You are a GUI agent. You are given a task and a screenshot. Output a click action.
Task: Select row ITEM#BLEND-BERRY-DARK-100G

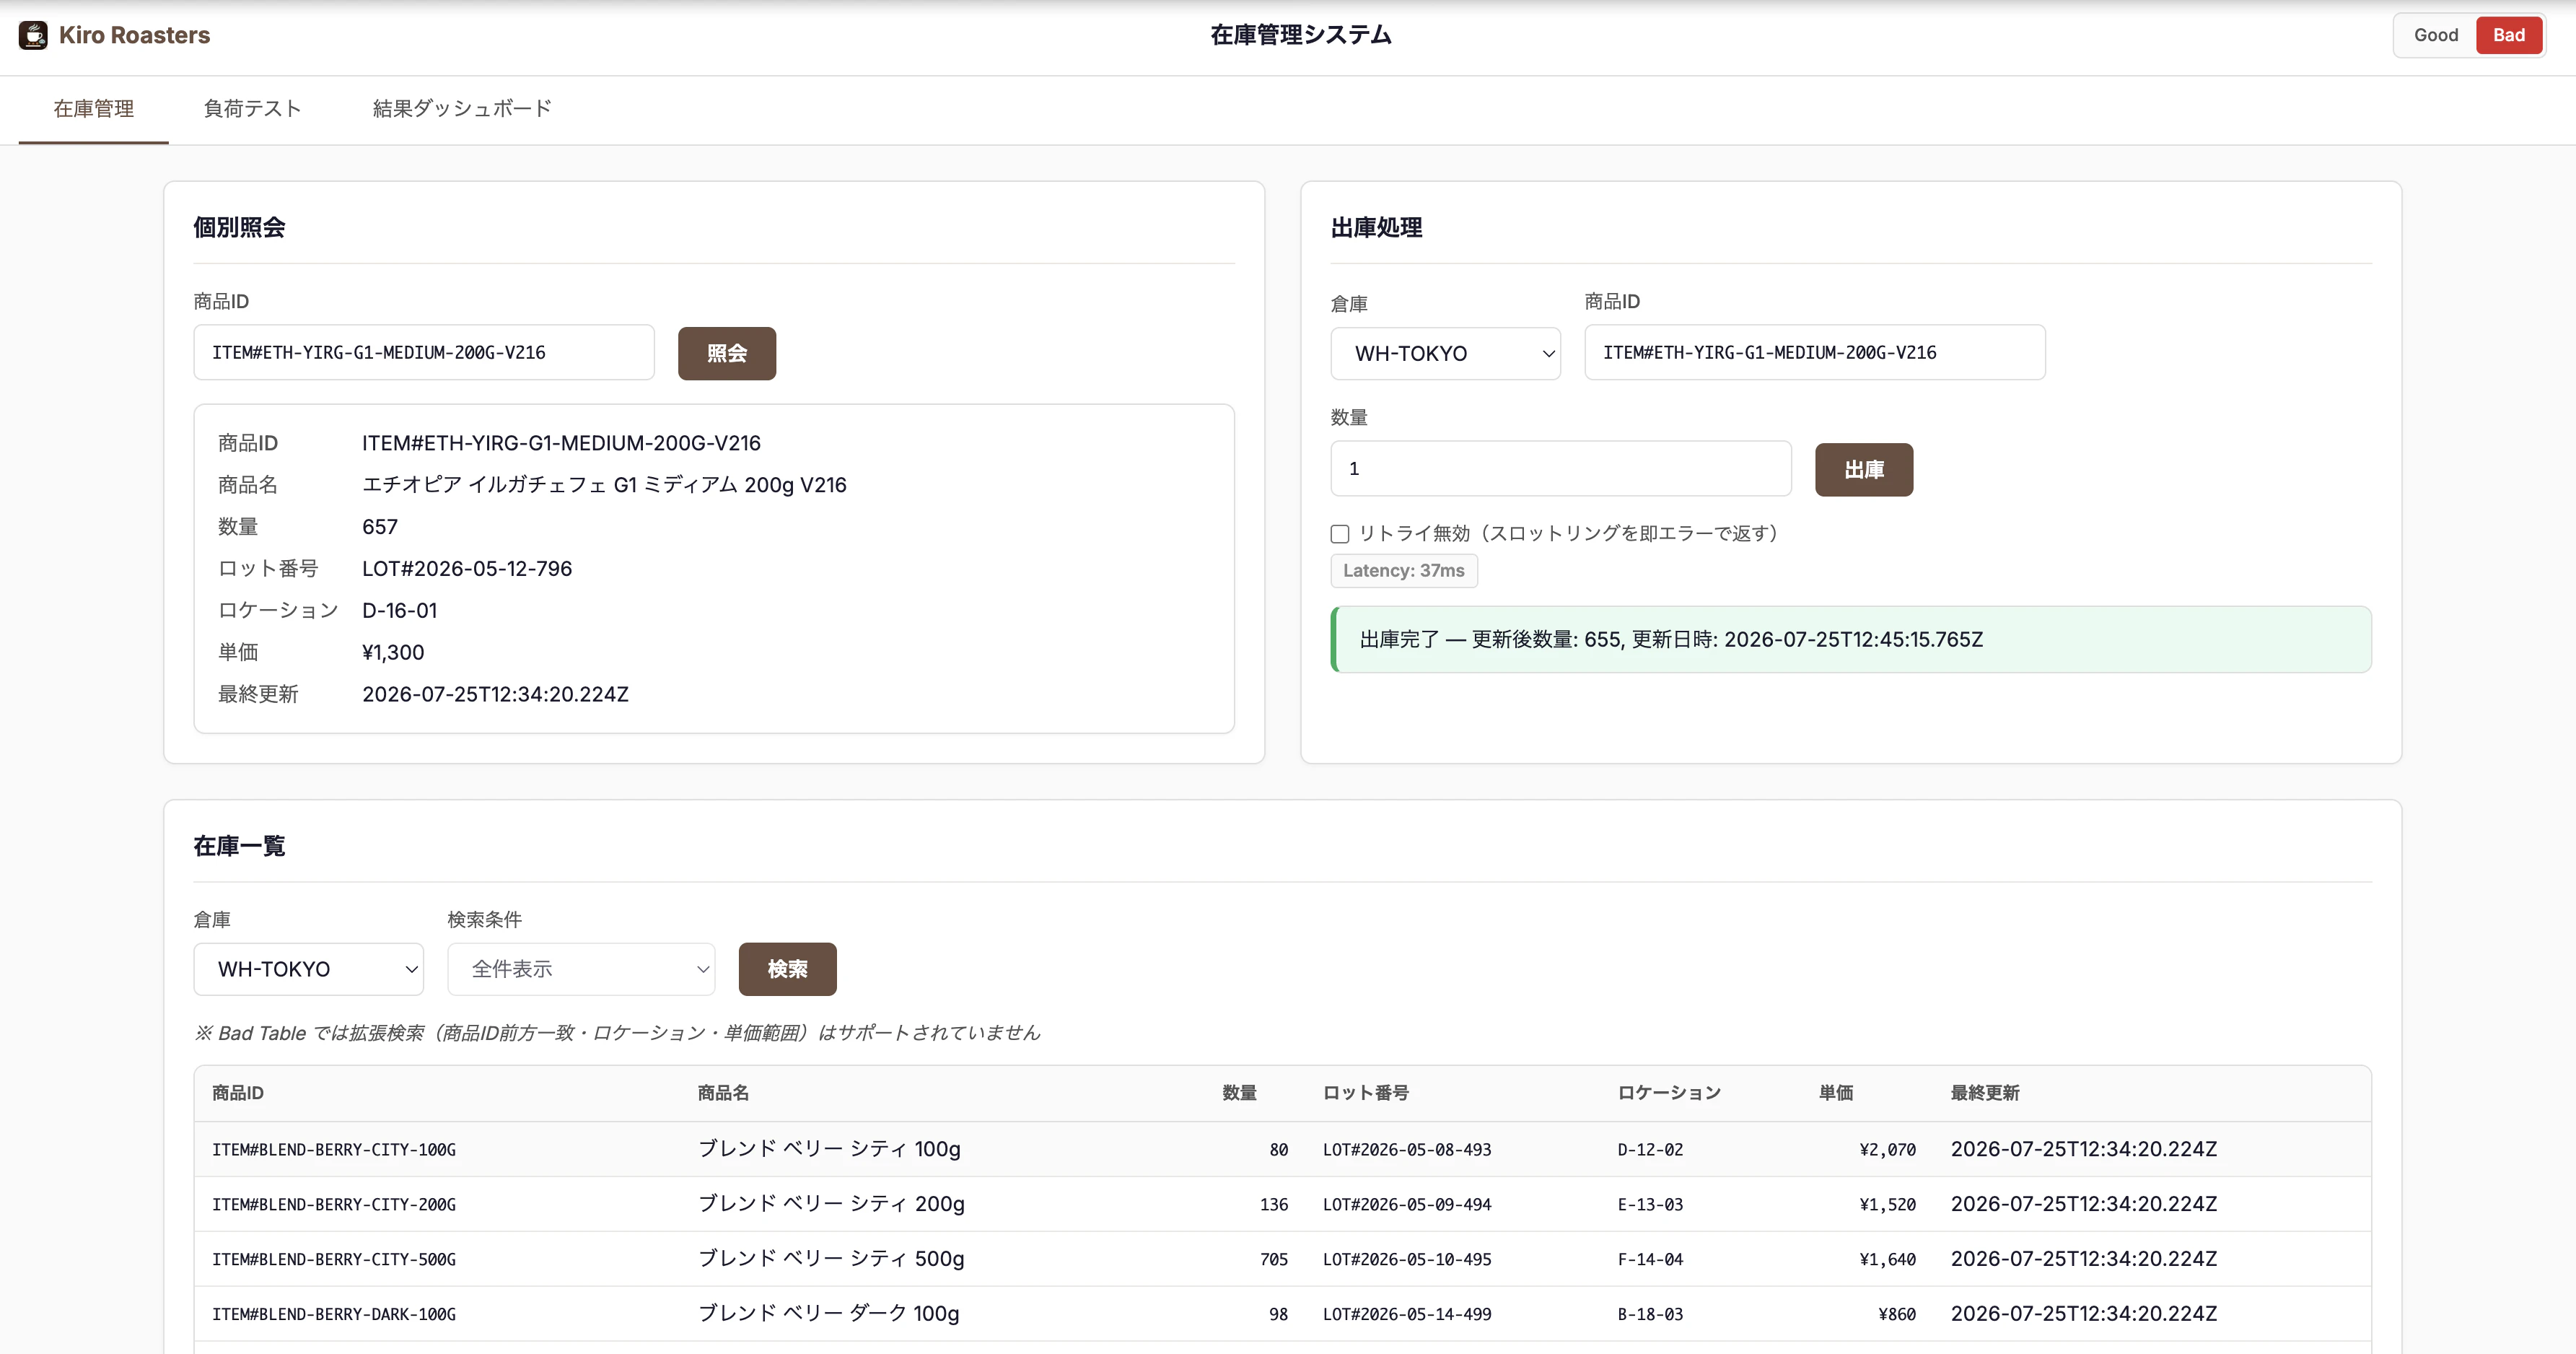[1282, 1314]
